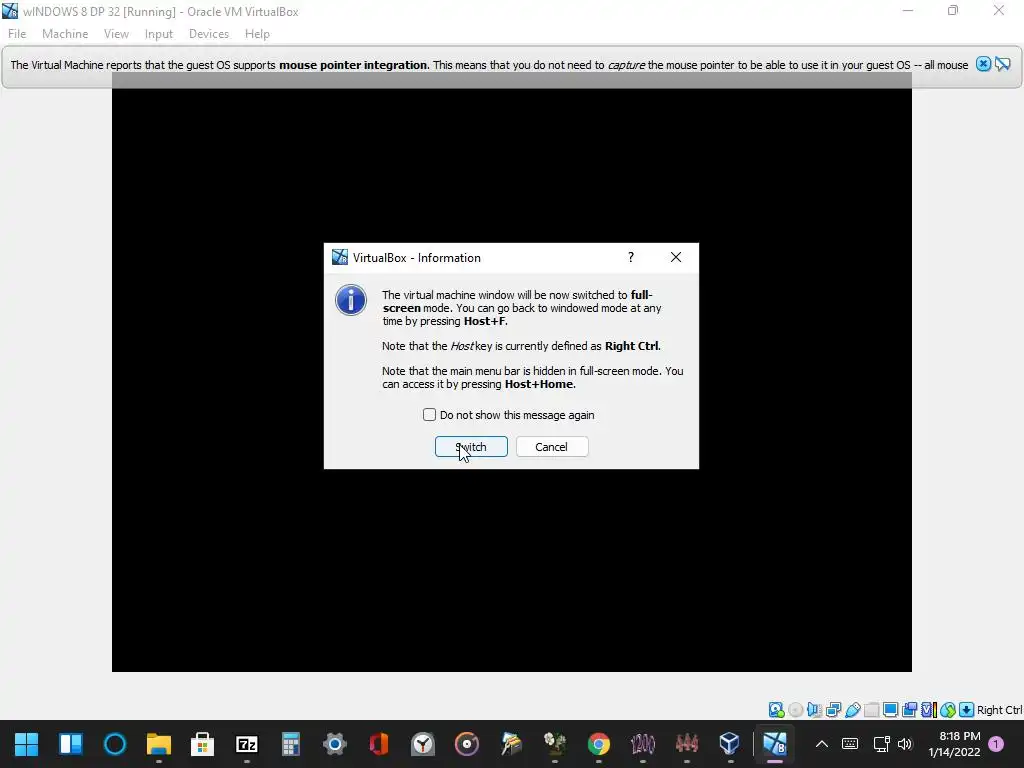Click the VirtualBox icon in the window title bar
Screen dimensions: 1024x768
[10, 11]
